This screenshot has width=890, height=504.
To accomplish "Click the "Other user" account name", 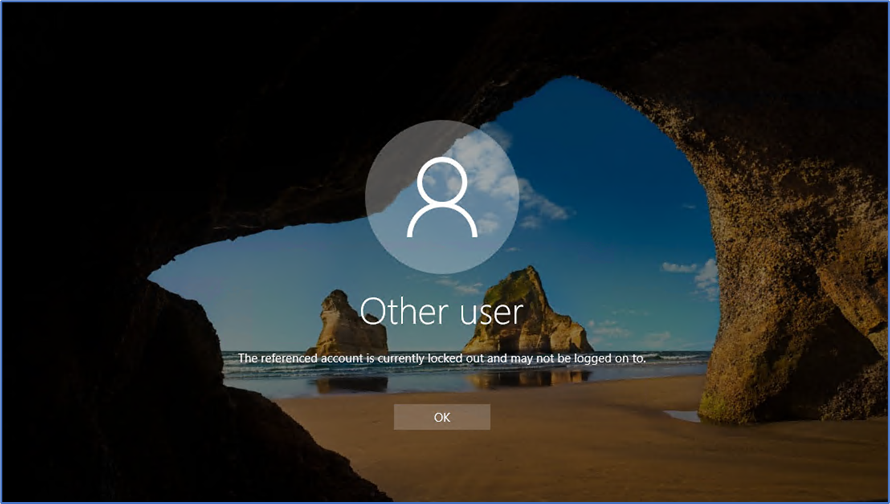I will (x=441, y=311).
